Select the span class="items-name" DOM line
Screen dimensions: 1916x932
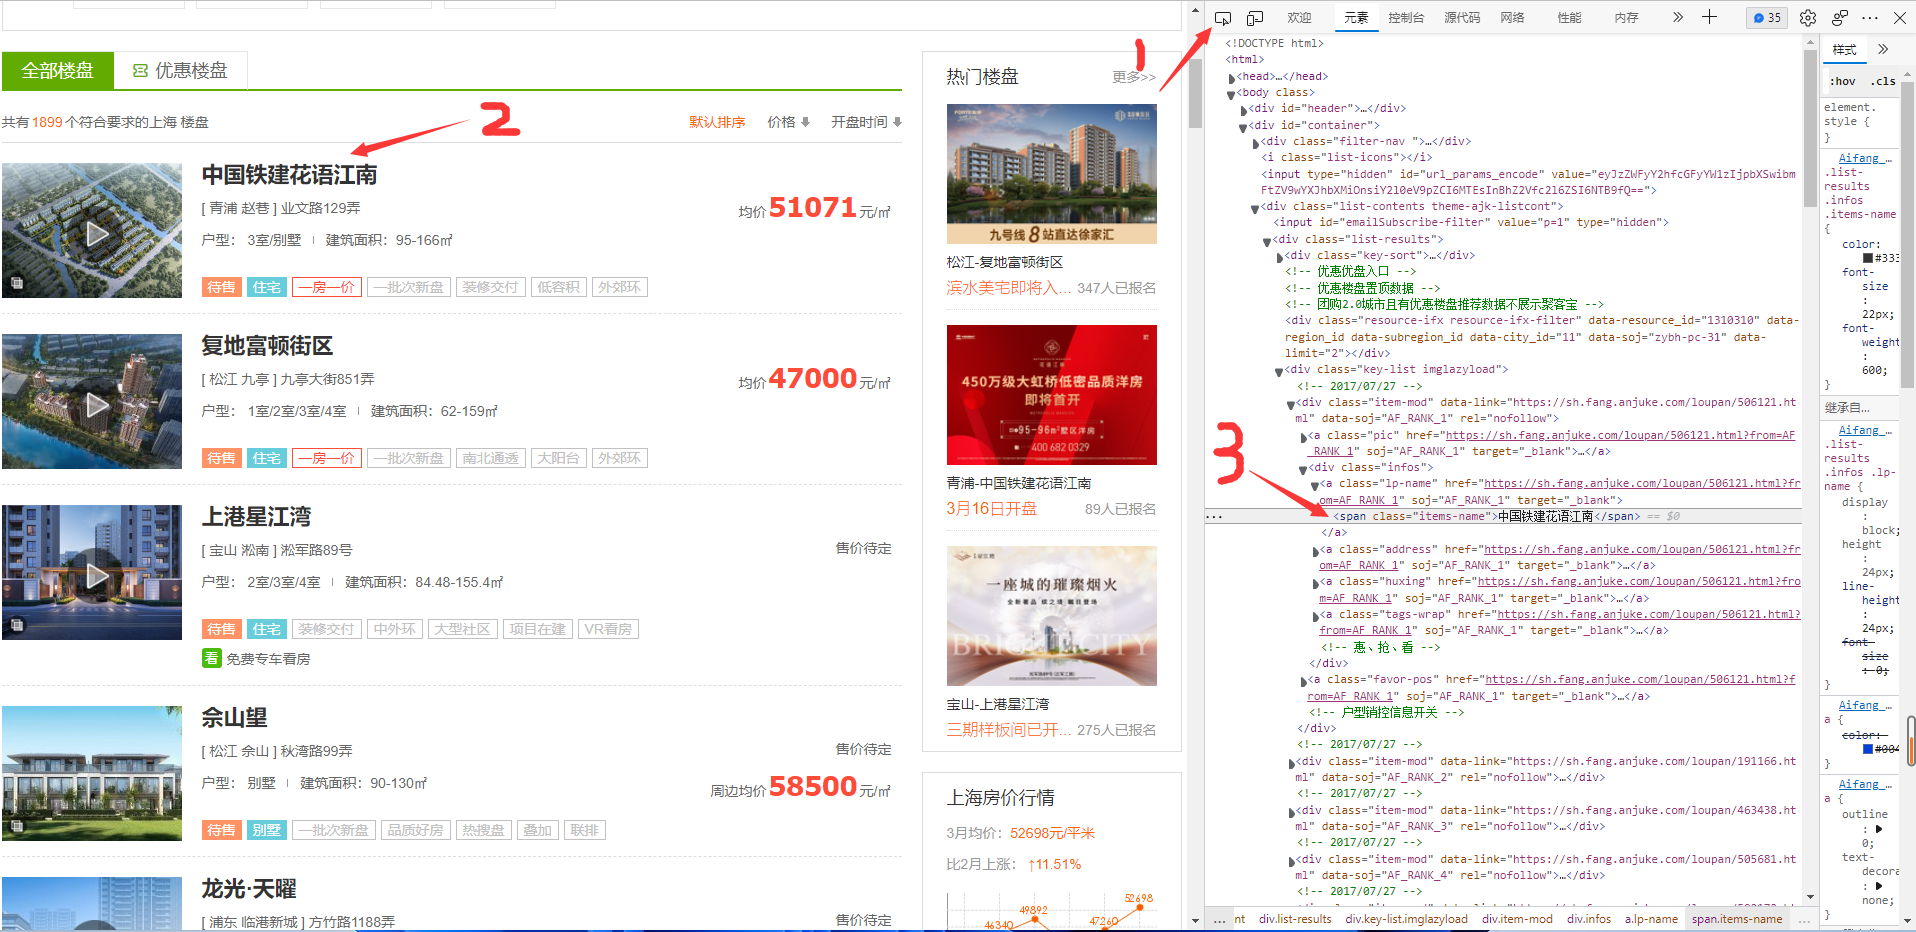1503,517
